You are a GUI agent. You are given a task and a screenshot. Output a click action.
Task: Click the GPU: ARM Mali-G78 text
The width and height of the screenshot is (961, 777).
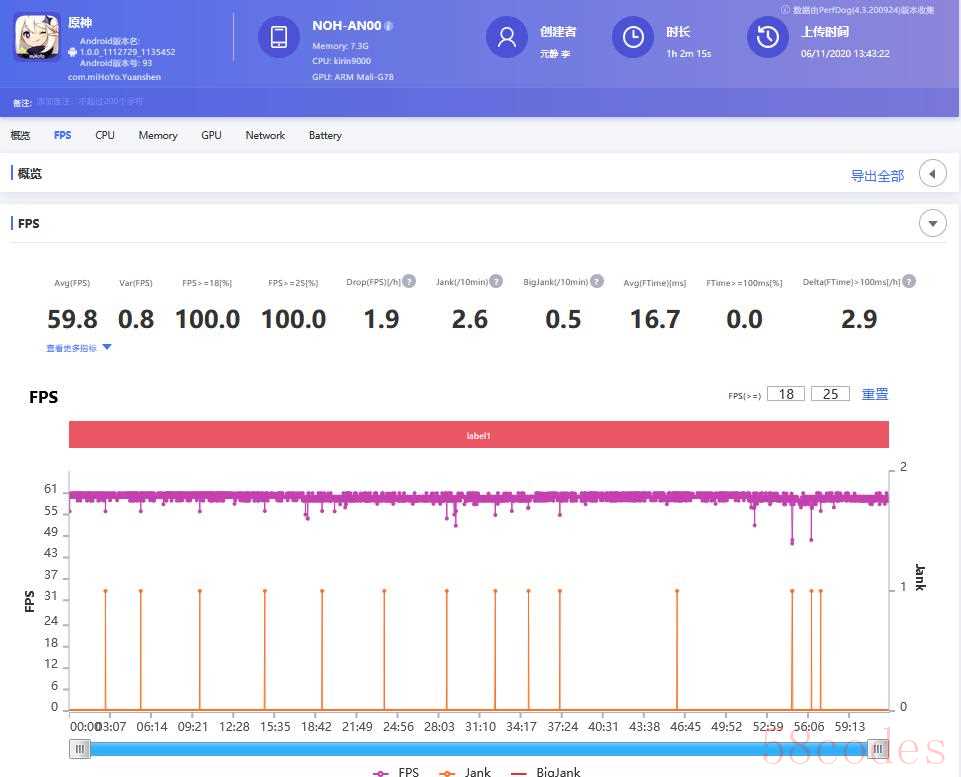click(353, 77)
